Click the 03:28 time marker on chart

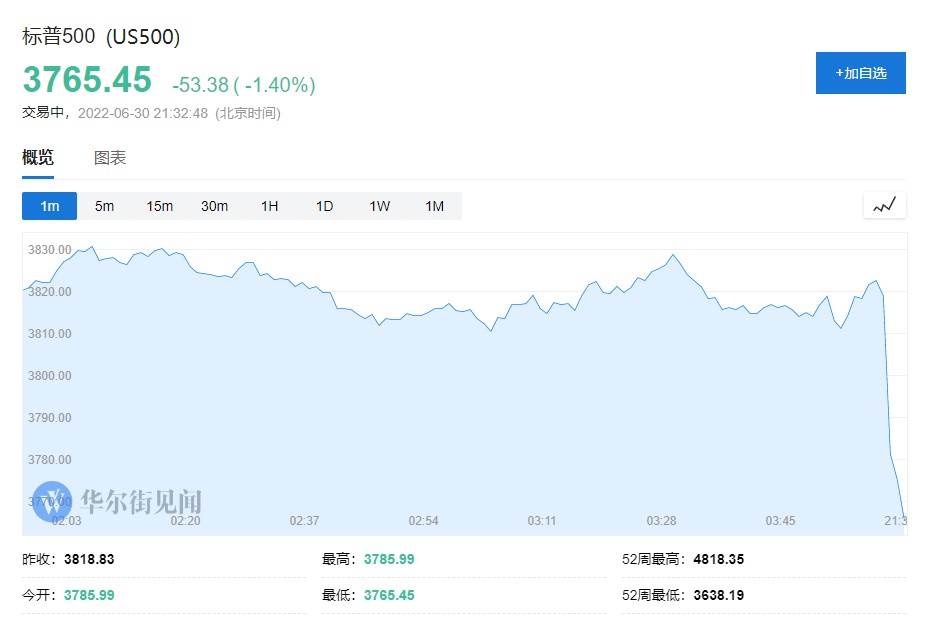[661, 521]
